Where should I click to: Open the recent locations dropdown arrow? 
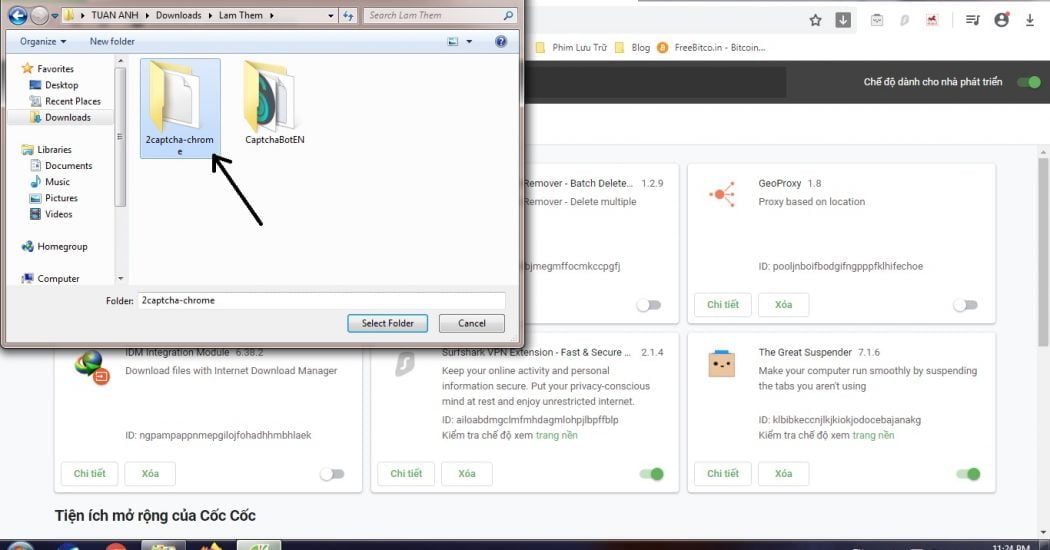click(55, 15)
